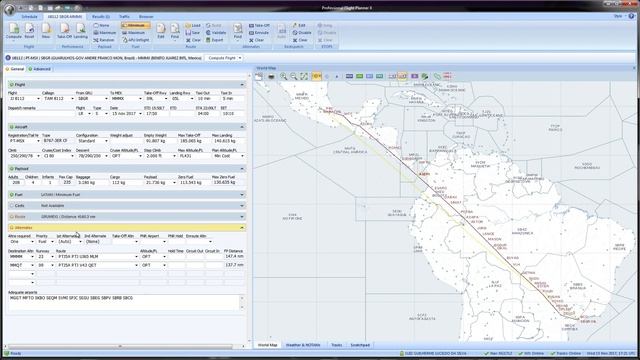The image size is (640, 360).
Task: Click the left panel horizontal scrollbar
Action: (120, 346)
